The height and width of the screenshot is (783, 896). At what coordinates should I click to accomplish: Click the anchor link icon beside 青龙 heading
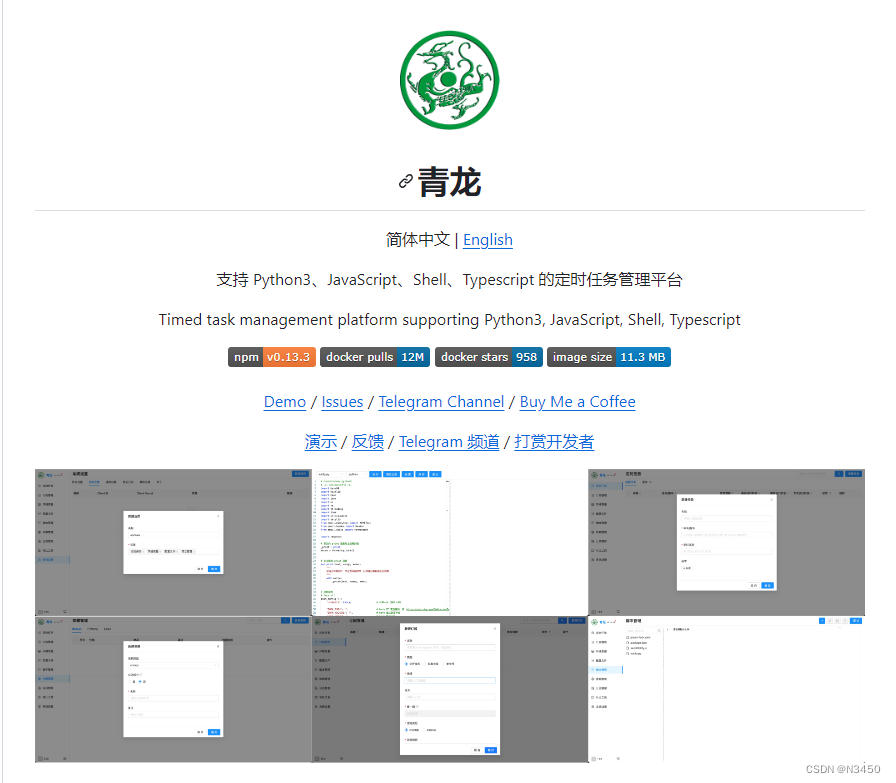(406, 181)
